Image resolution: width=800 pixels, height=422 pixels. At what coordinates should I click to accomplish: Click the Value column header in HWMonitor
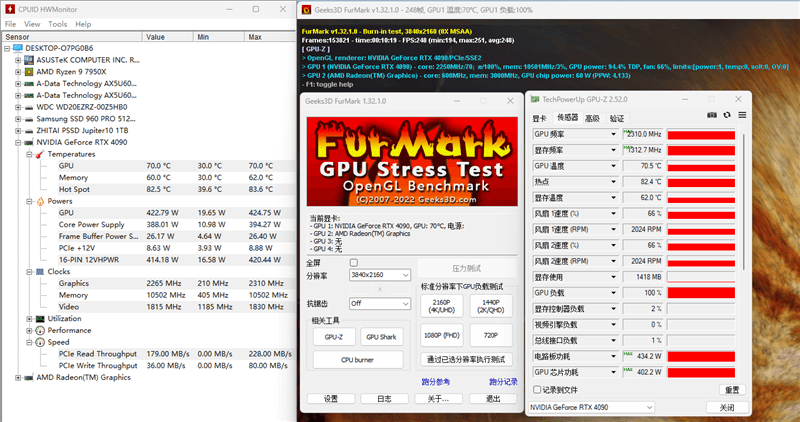(168, 37)
